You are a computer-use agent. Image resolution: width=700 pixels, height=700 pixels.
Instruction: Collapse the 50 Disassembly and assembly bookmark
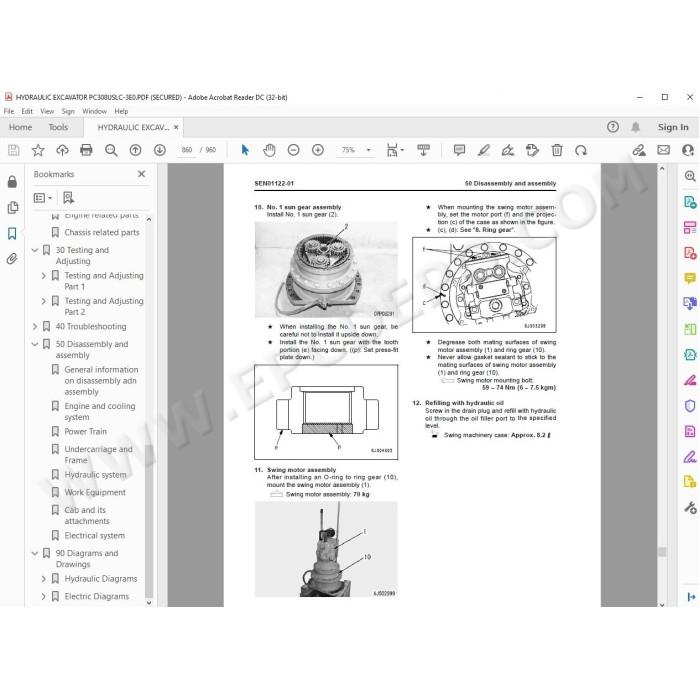click(x=35, y=344)
